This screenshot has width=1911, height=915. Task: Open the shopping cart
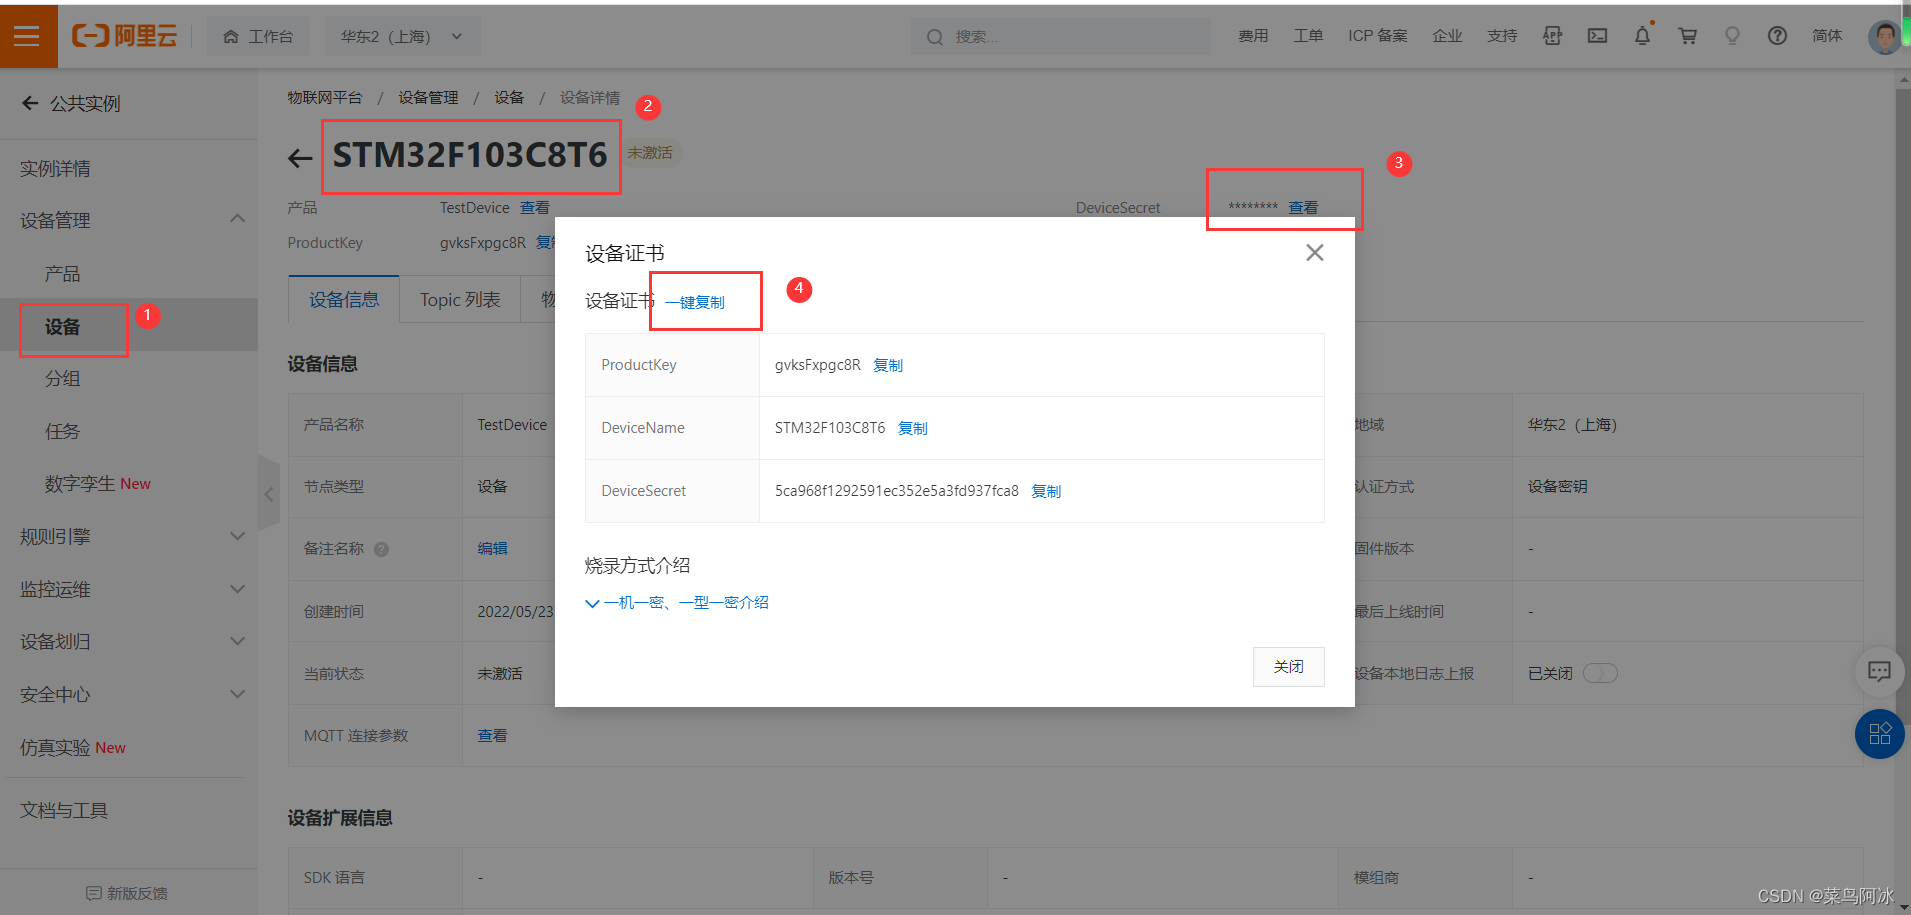point(1687,35)
